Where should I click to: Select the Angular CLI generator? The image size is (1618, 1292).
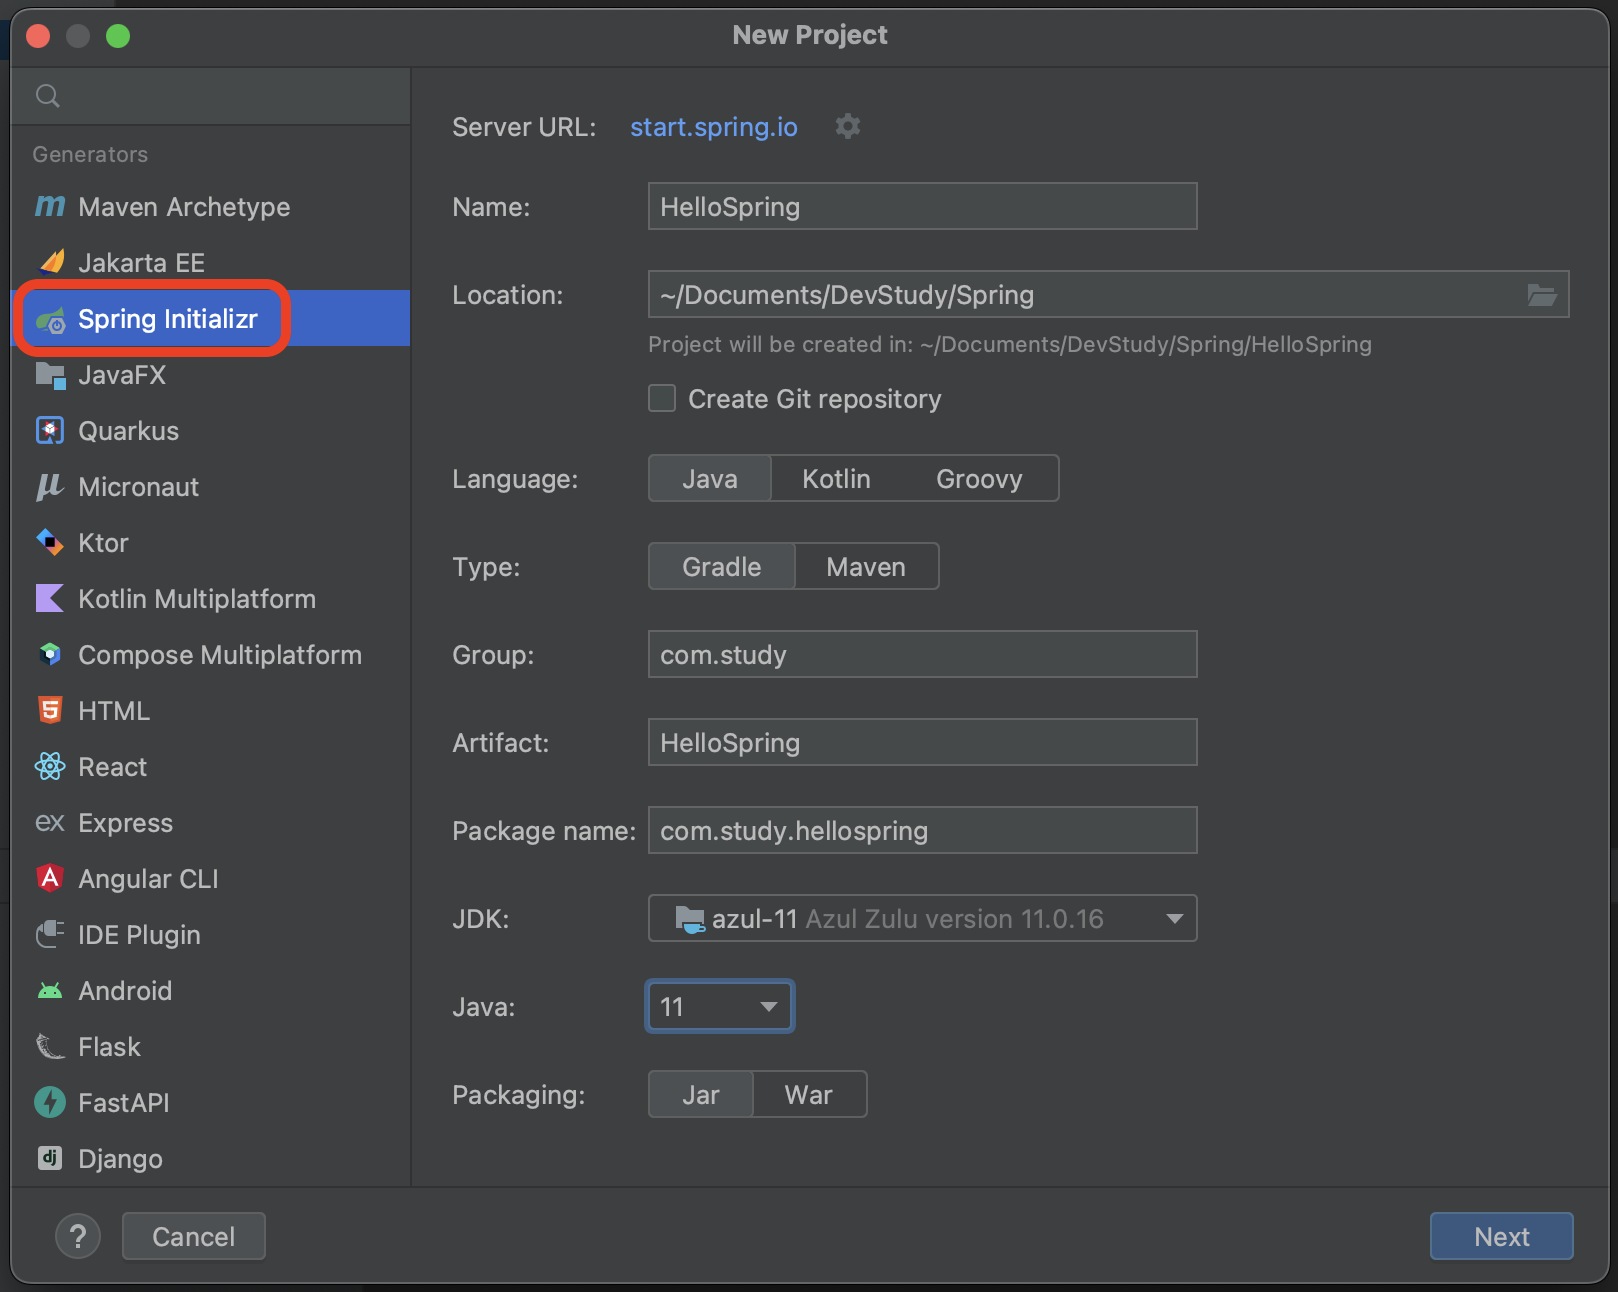pyautogui.click(x=210, y=879)
